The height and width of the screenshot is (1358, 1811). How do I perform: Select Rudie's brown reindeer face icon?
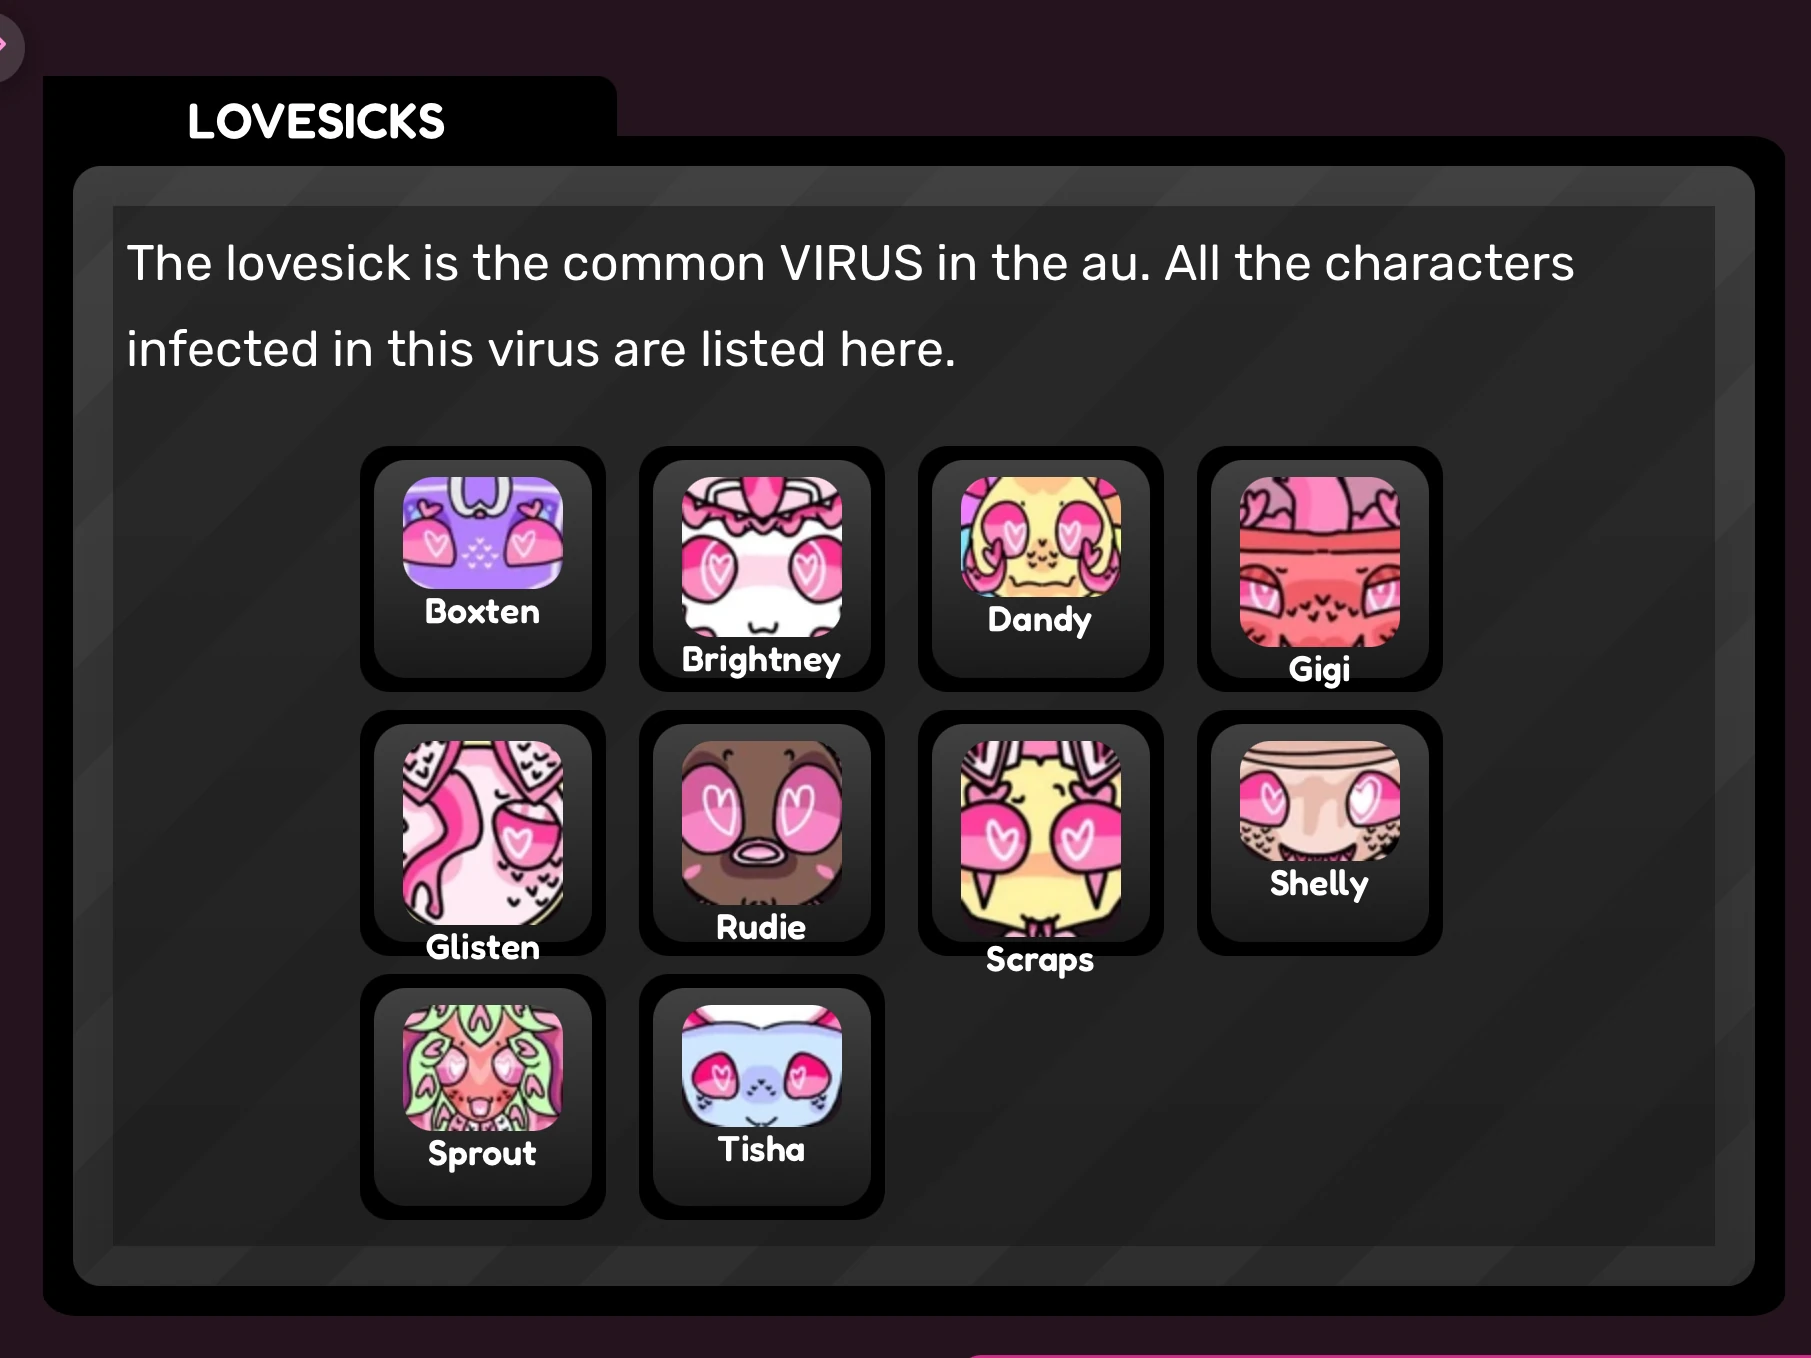pyautogui.click(x=761, y=822)
